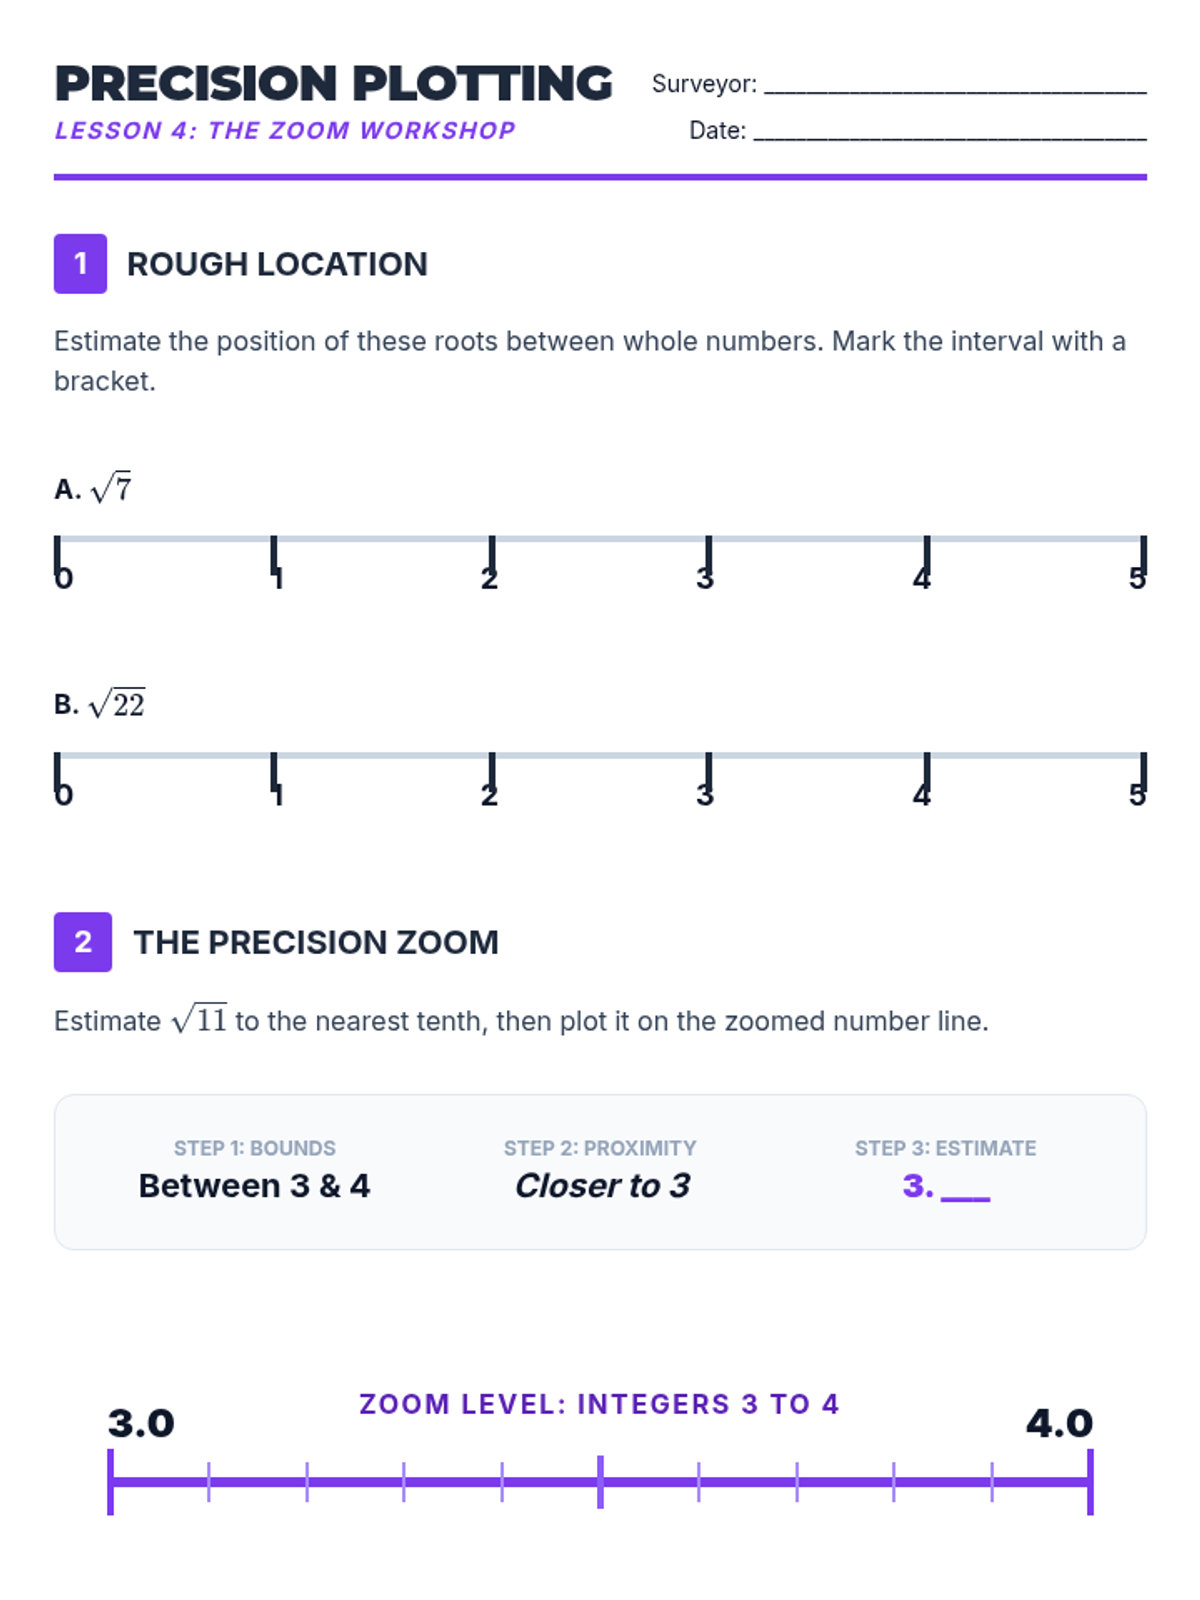Click the Lesson 4 Zoom Workshop subtitle
This screenshot has height=1600, width=1200.
coord(285,131)
